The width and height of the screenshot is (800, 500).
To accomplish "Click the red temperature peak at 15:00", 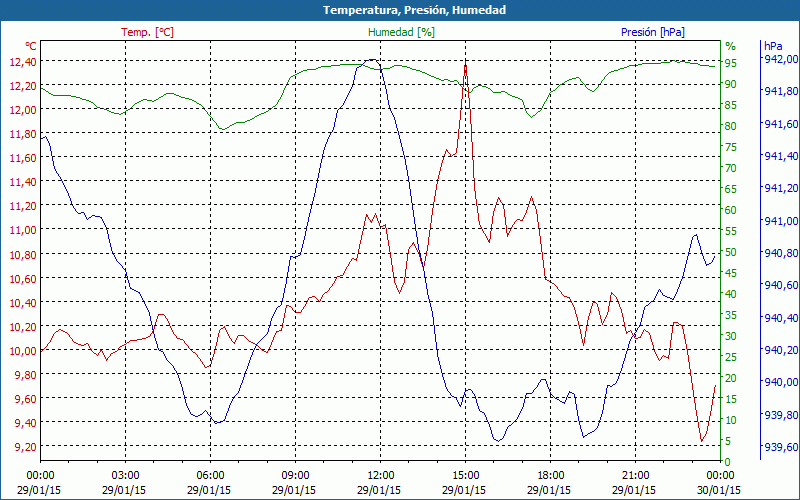I will [x=465, y=63].
